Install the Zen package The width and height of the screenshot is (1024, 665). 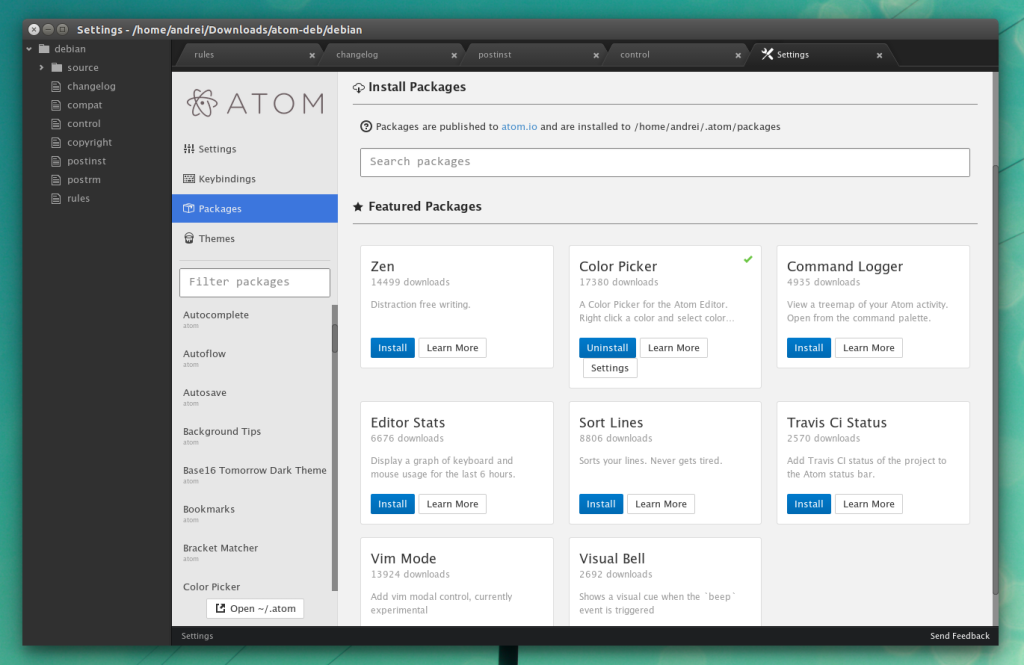click(392, 348)
